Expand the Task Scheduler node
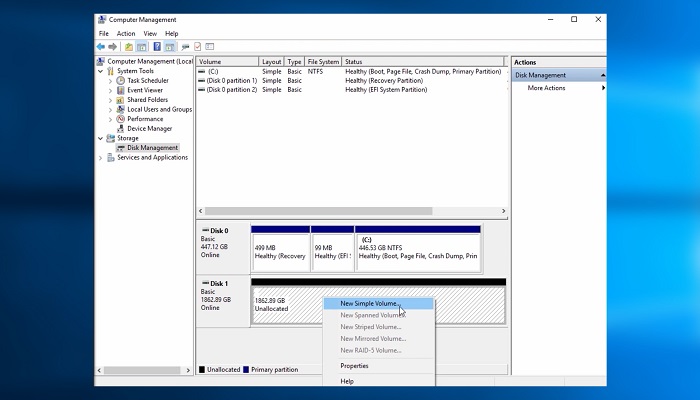Viewport: 700px width, 400px height. coord(110,81)
